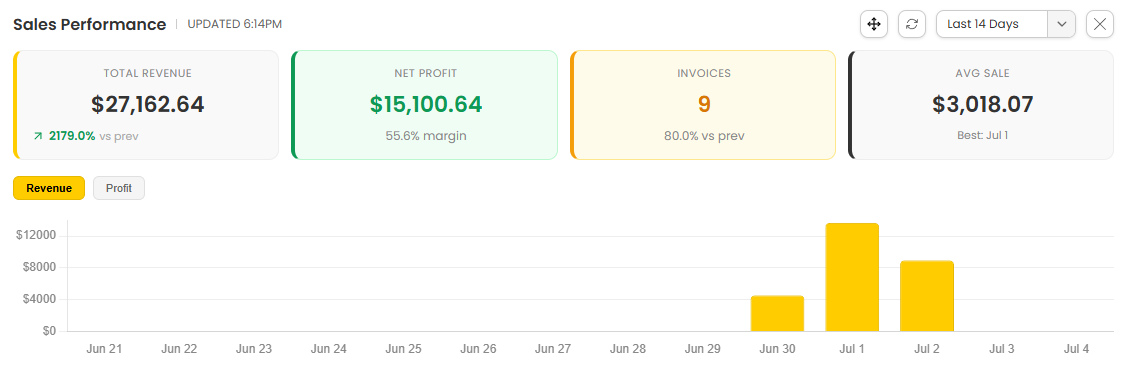Click the Jul 1 revenue bar

(852, 277)
